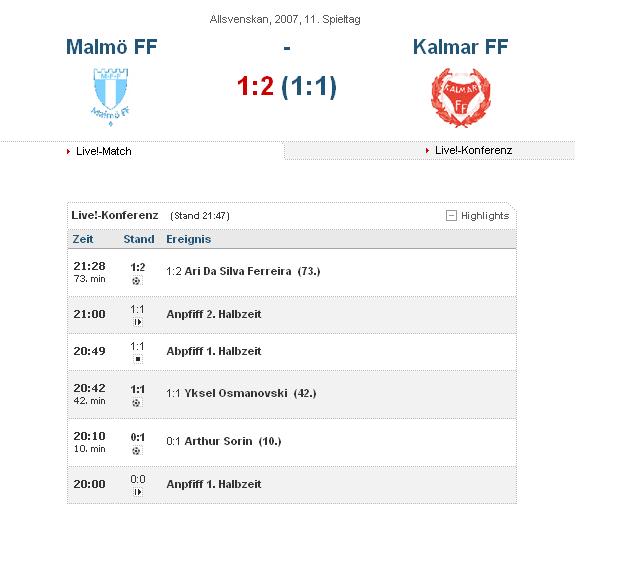624x564 pixels.
Task: Open the Kalmar FF team name link
Action: coord(461,47)
